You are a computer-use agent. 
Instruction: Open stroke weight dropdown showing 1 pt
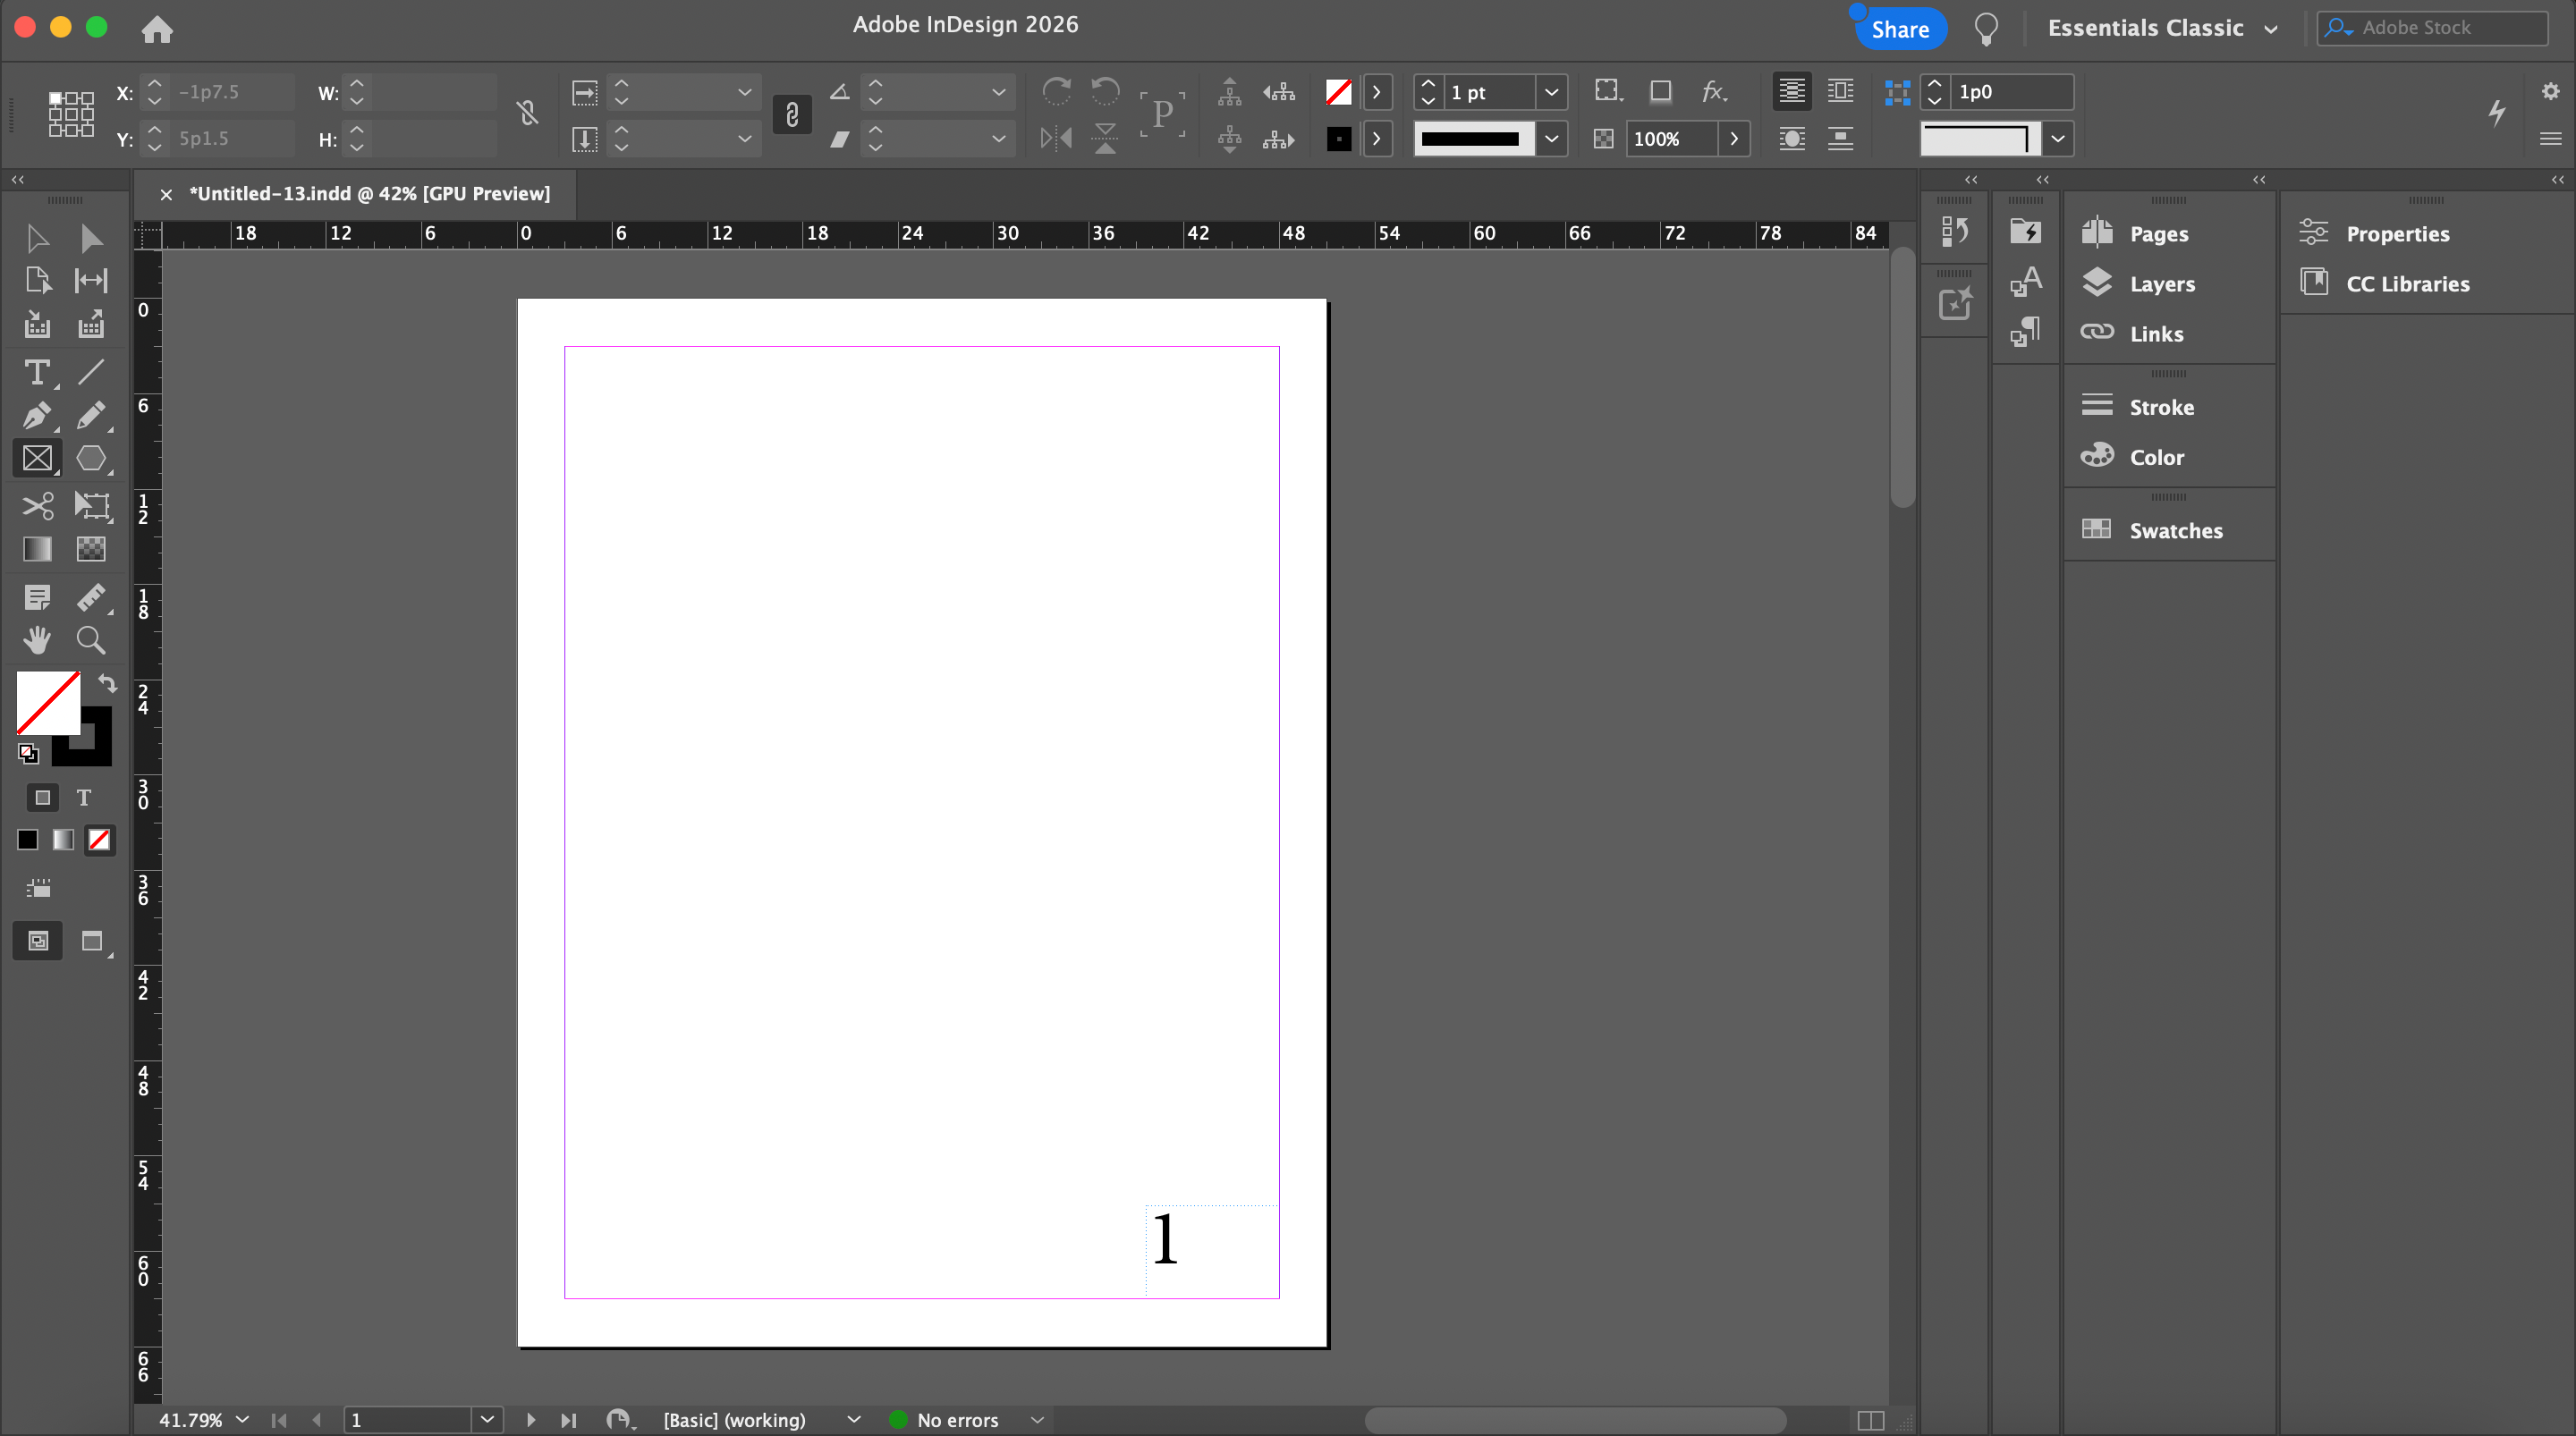click(1551, 93)
